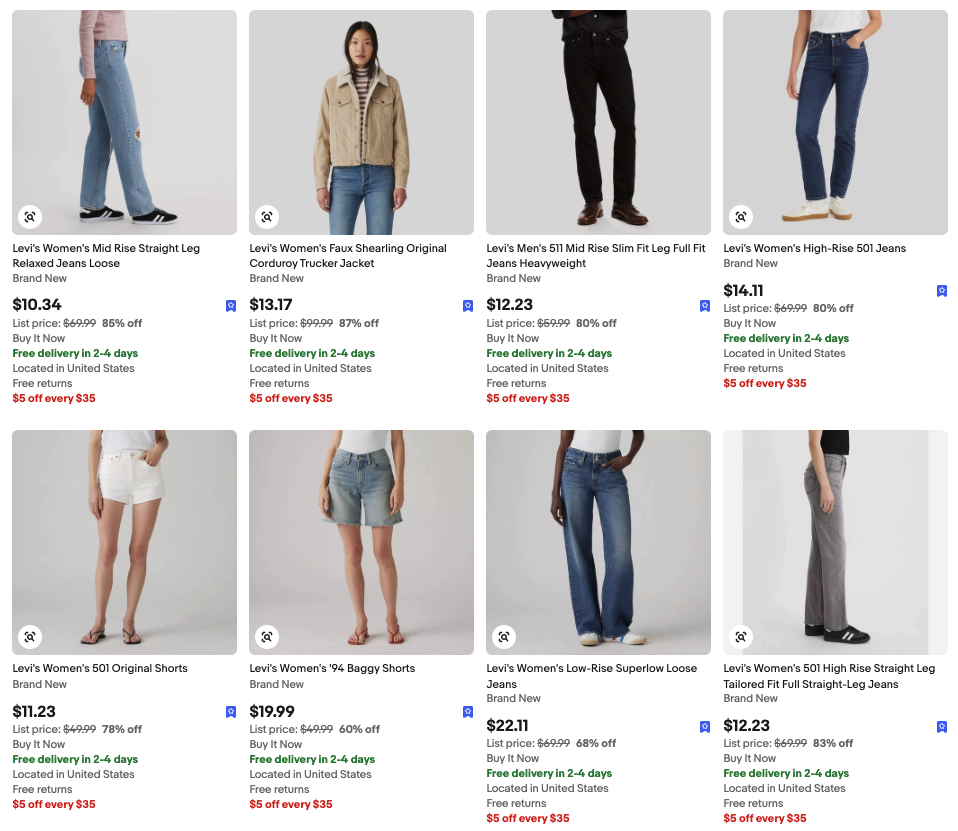Click blue badge icon beside $14.11 price
The image size is (958, 831).
pyautogui.click(x=942, y=291)
